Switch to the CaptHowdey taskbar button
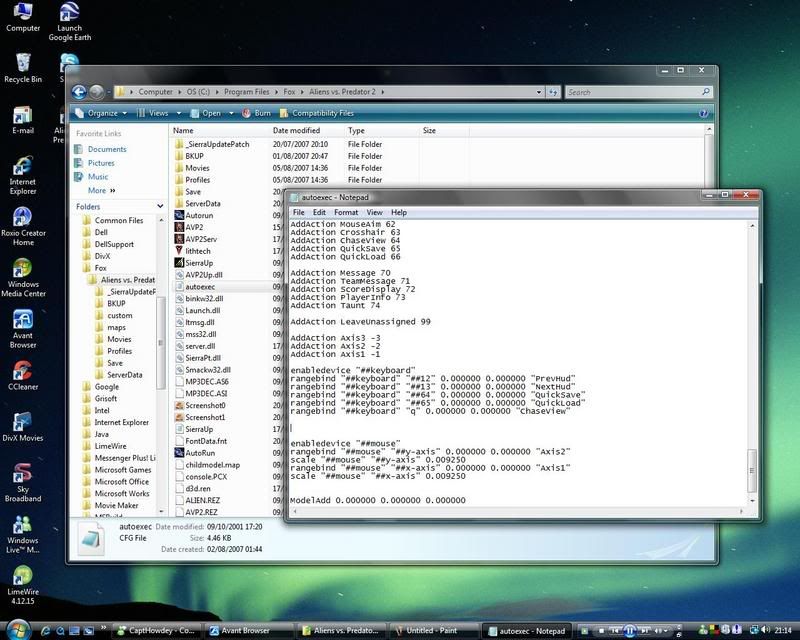 (x=157, y=631)
